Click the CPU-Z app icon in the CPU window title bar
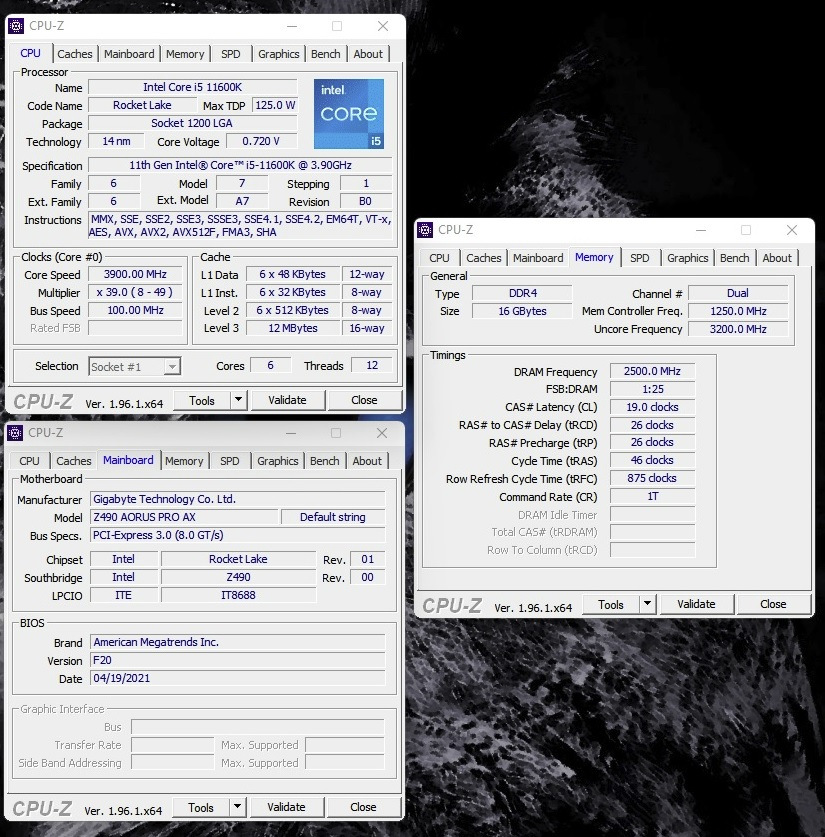 16,26
